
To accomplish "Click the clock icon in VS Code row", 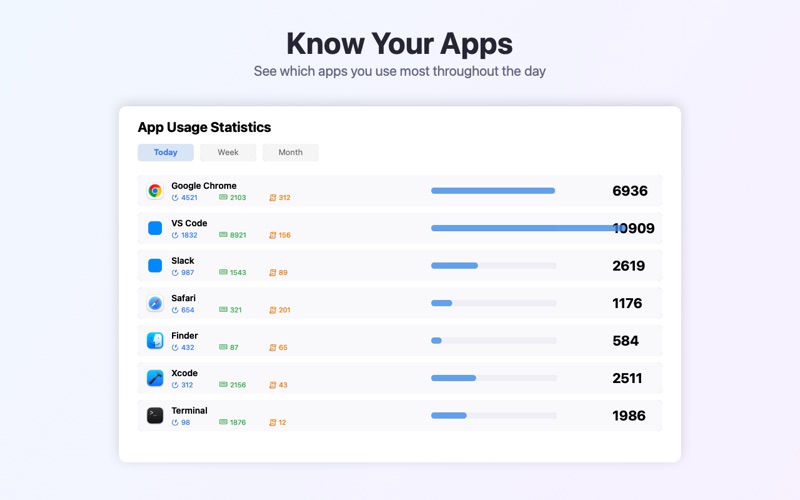I will (x=175, y=235).
